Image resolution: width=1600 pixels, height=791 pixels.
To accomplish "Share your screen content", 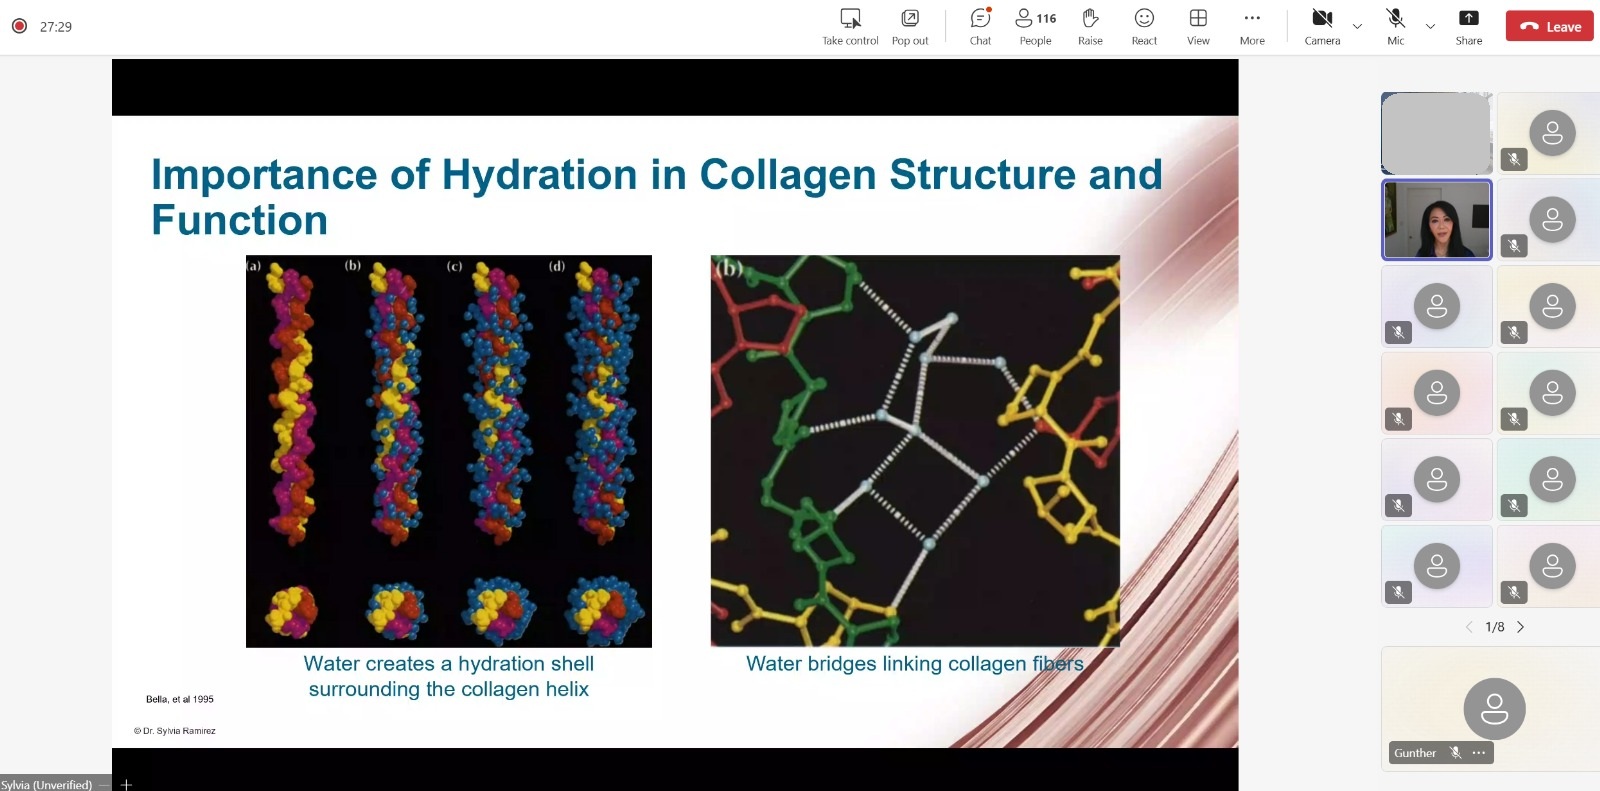I will 1469,27.
